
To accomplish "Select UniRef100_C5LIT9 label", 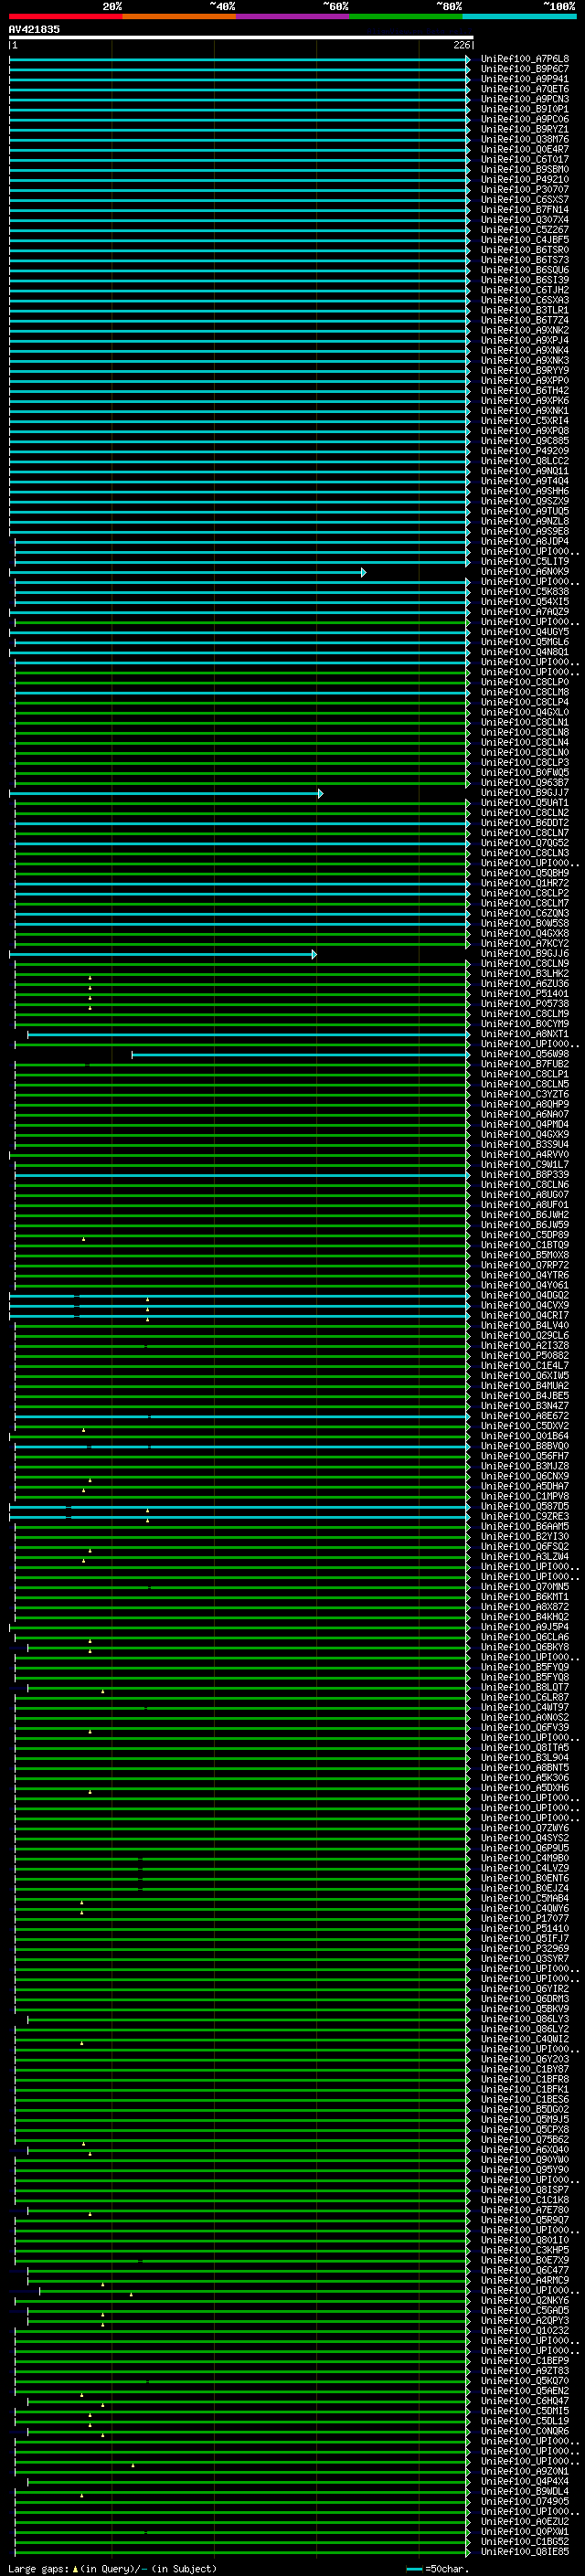I will pyautogui.click(x=525, y=562).
